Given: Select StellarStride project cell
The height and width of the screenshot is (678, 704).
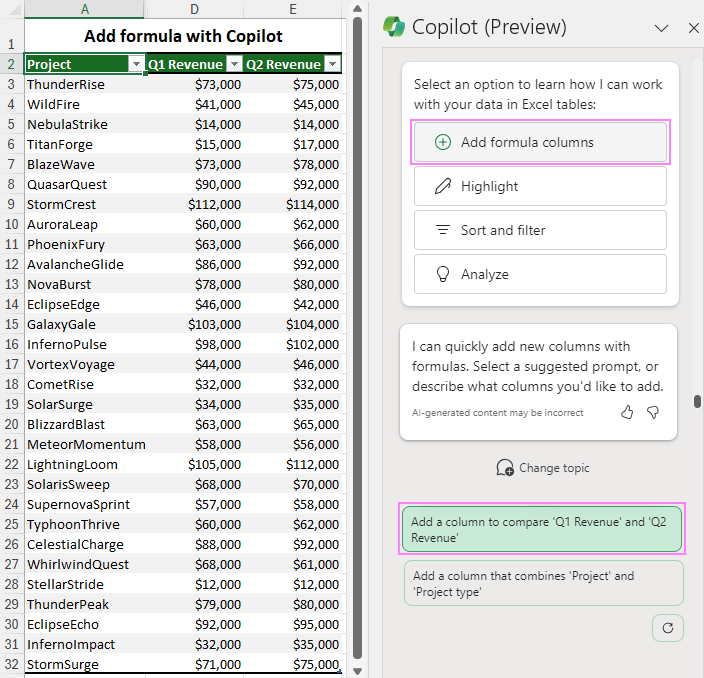Looking at the screenshot, I should click(x=85, y=584).
